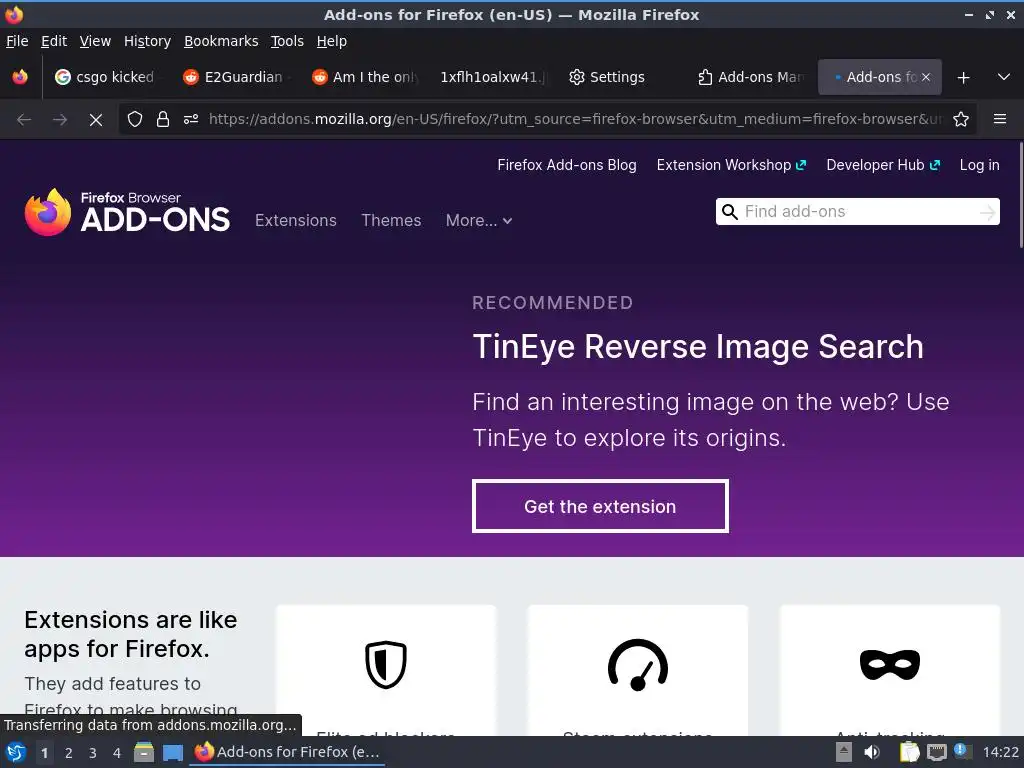
Task: Stop loading the page with X button
Action: pyautogui.click(x=96, y=120)
